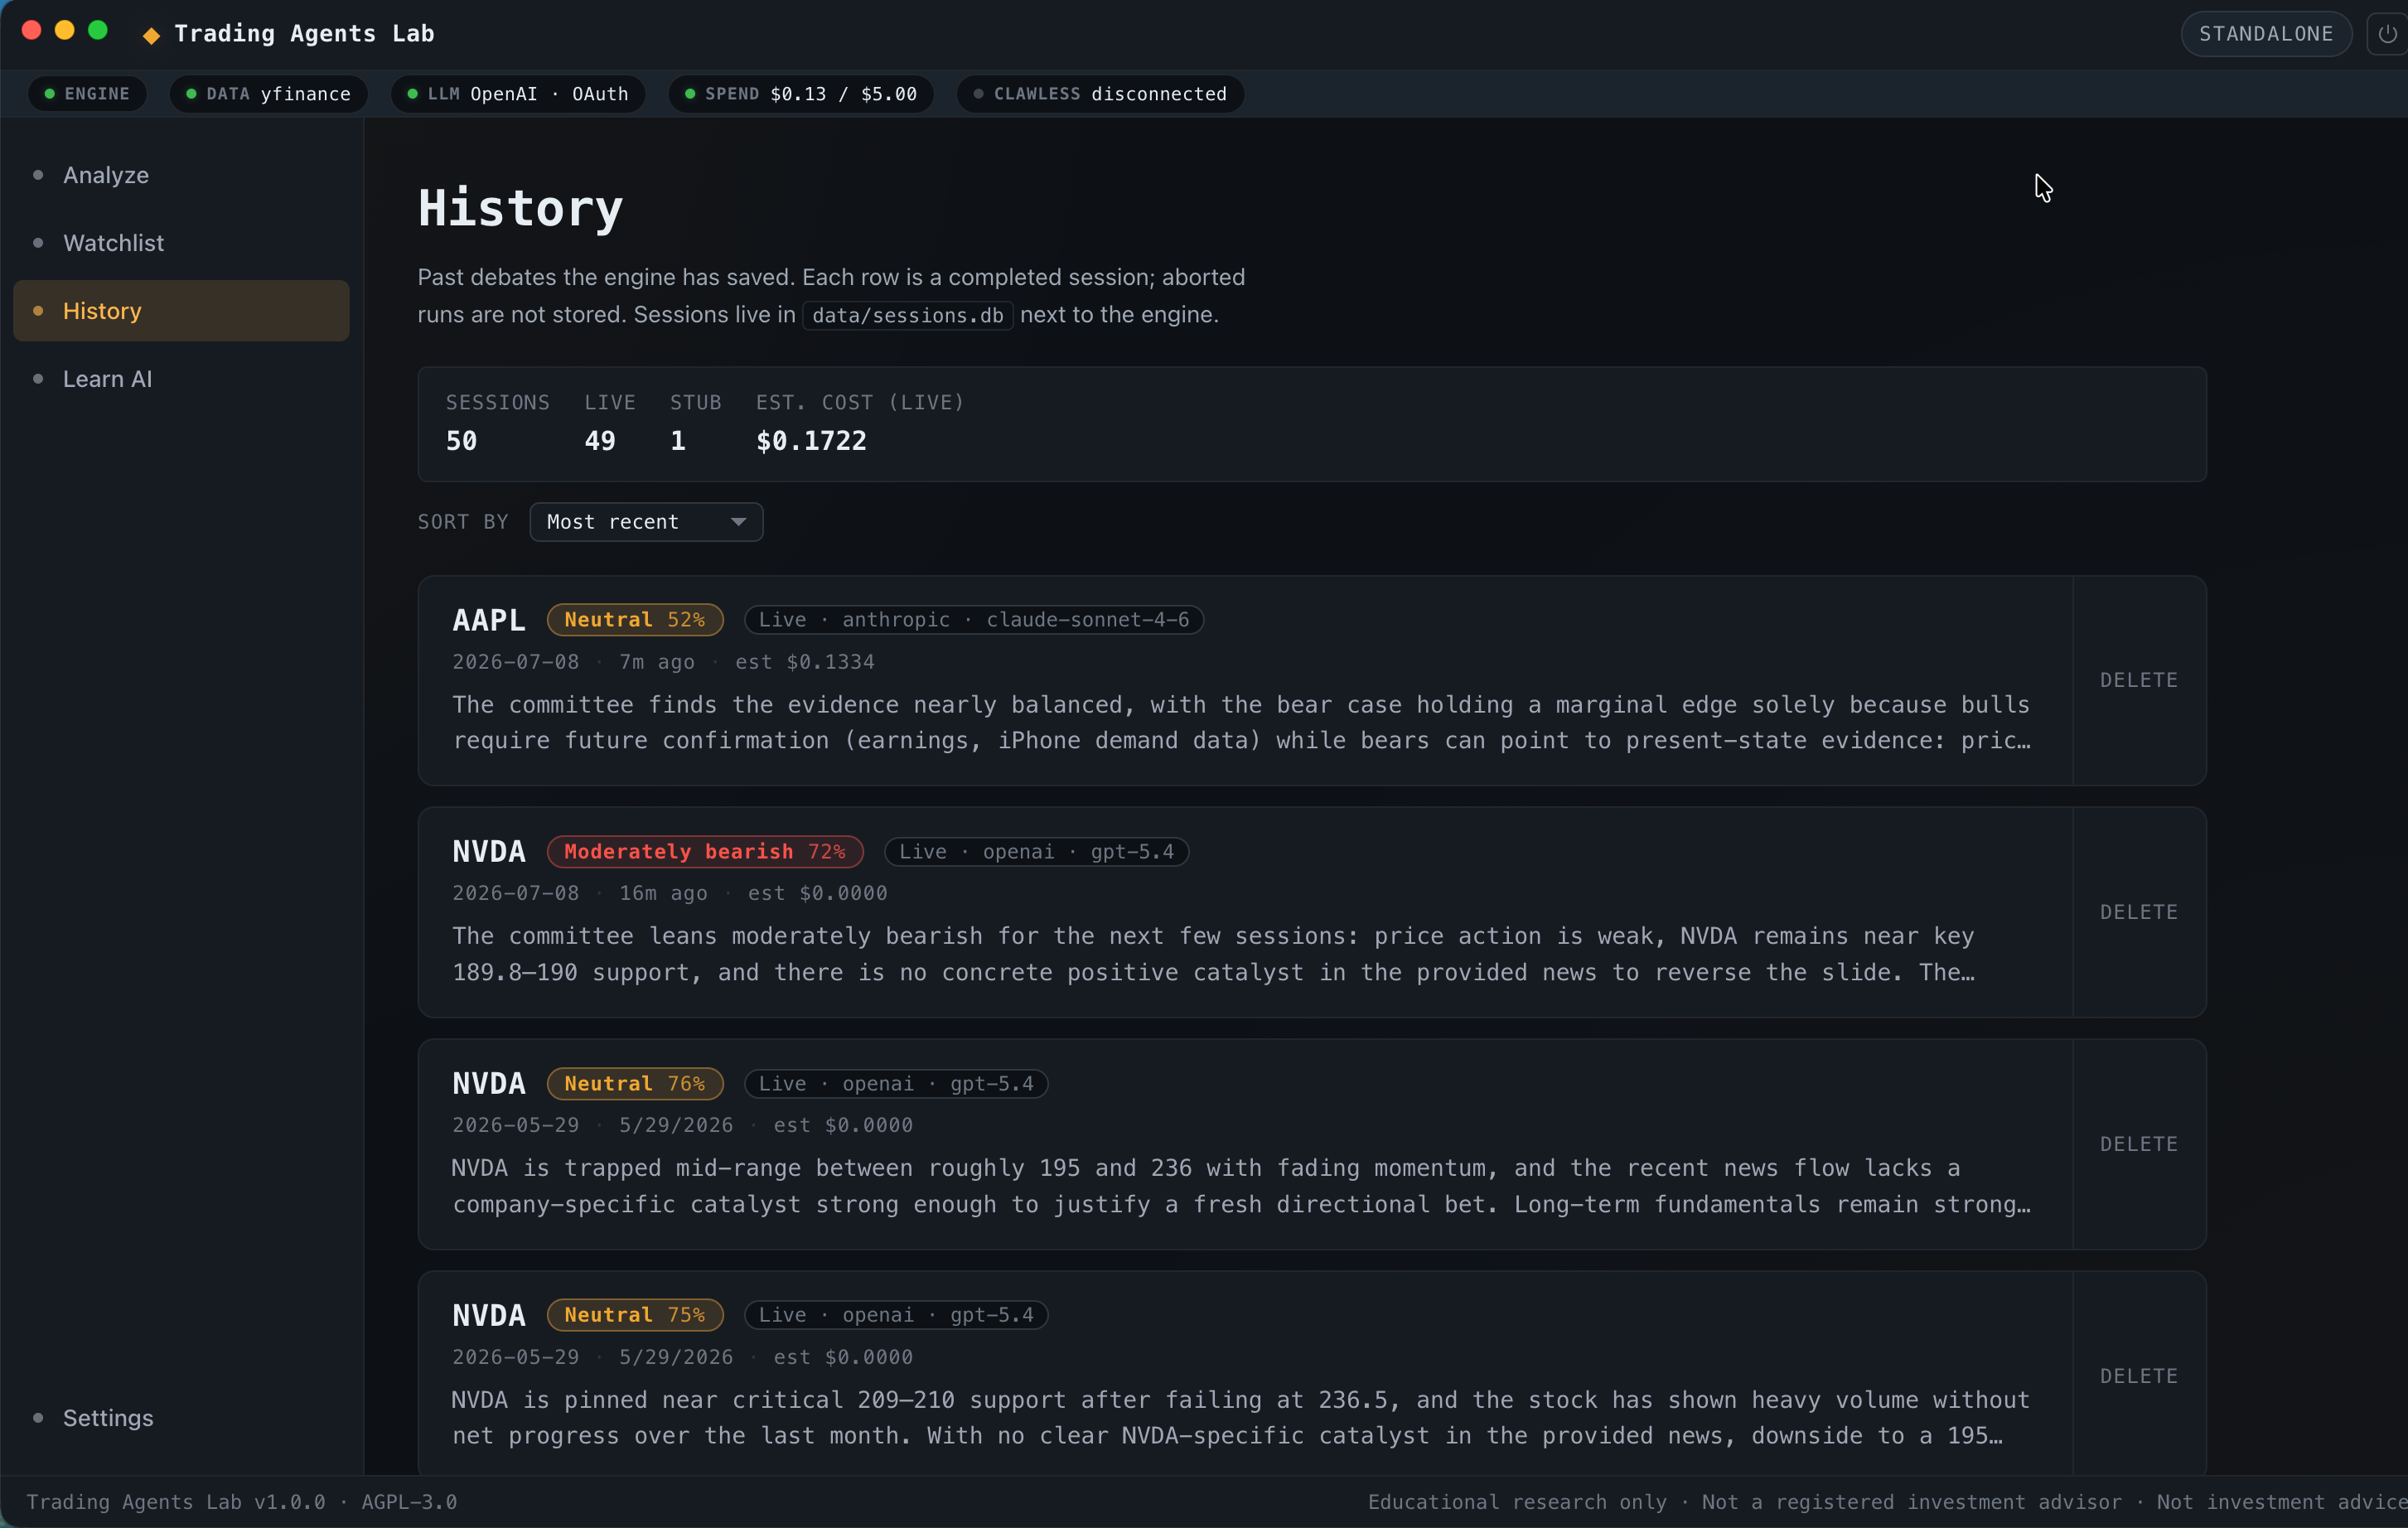Click the estimated cost $0.1722
Image resolution: width=2408 pixels, height=1528 pixels.
click(x=811, y=441)
